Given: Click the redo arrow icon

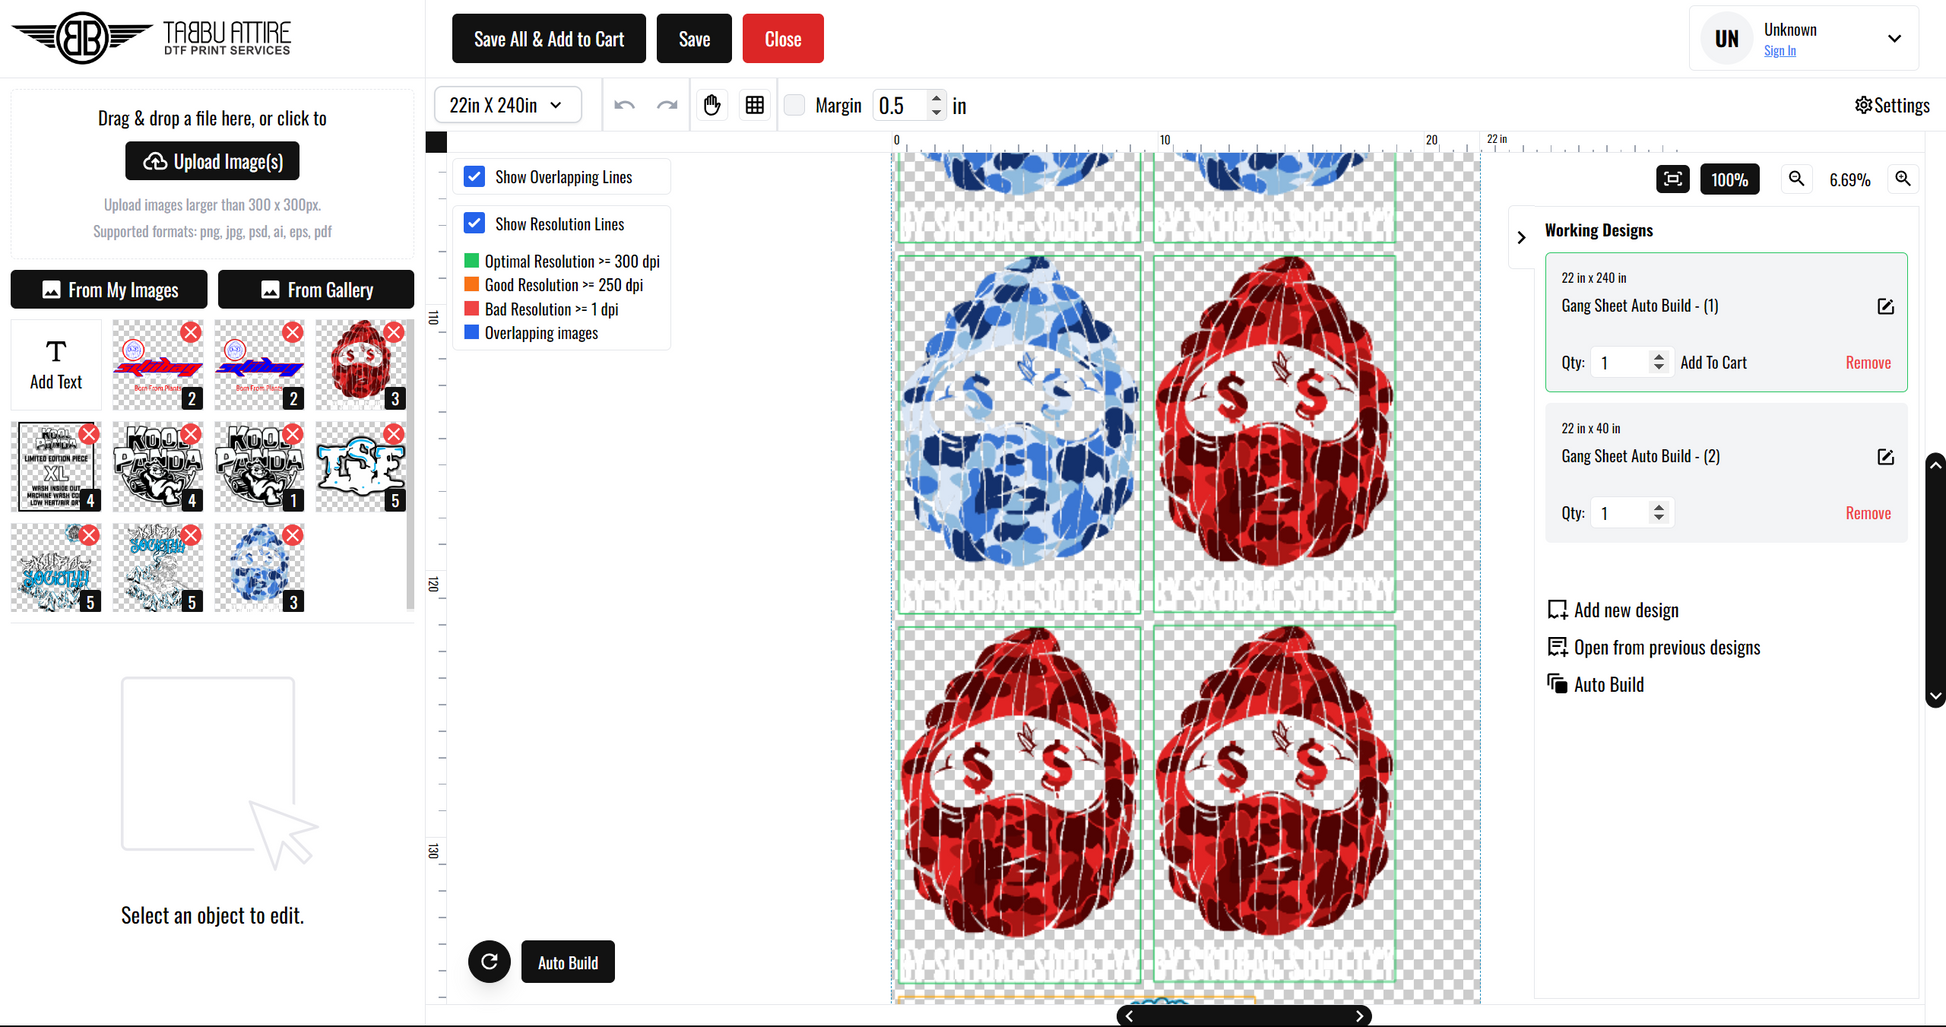Looking at the screenshot, I should pyautogui.click(x=667, y=105).
